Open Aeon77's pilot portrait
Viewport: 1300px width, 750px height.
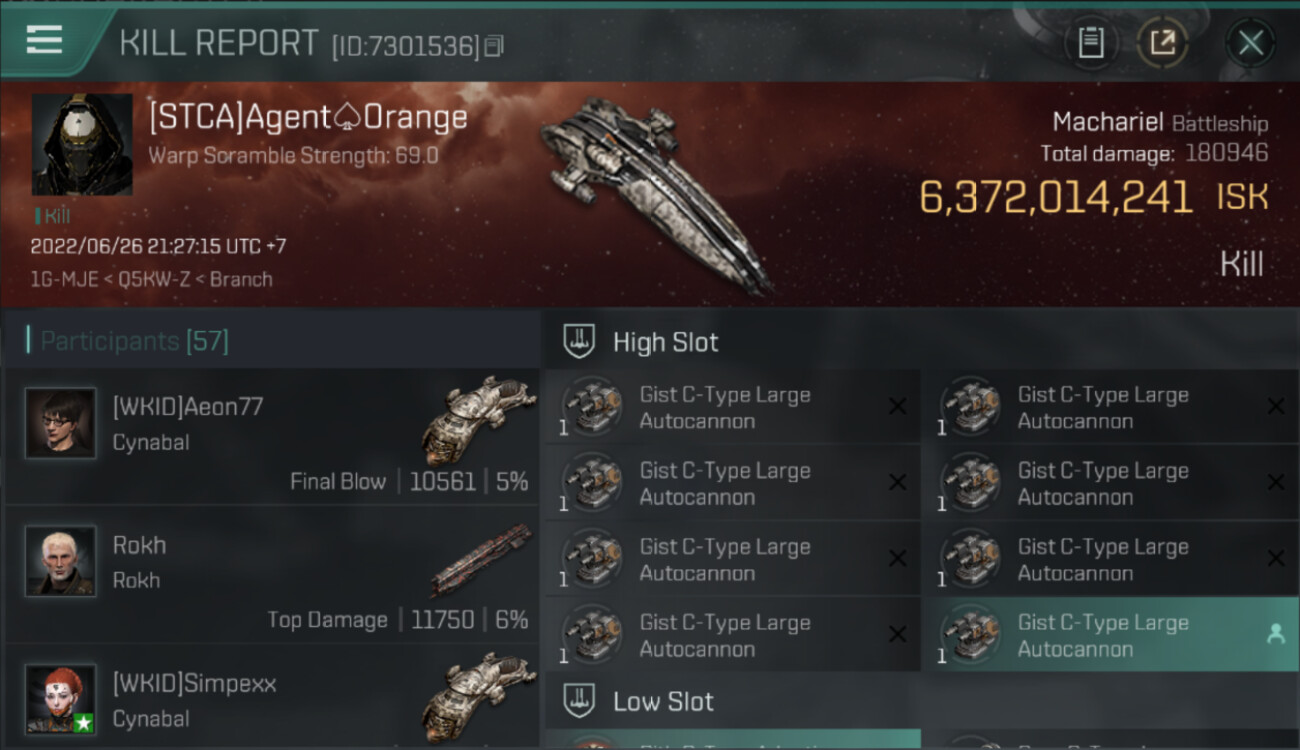(x=61, y=423)
